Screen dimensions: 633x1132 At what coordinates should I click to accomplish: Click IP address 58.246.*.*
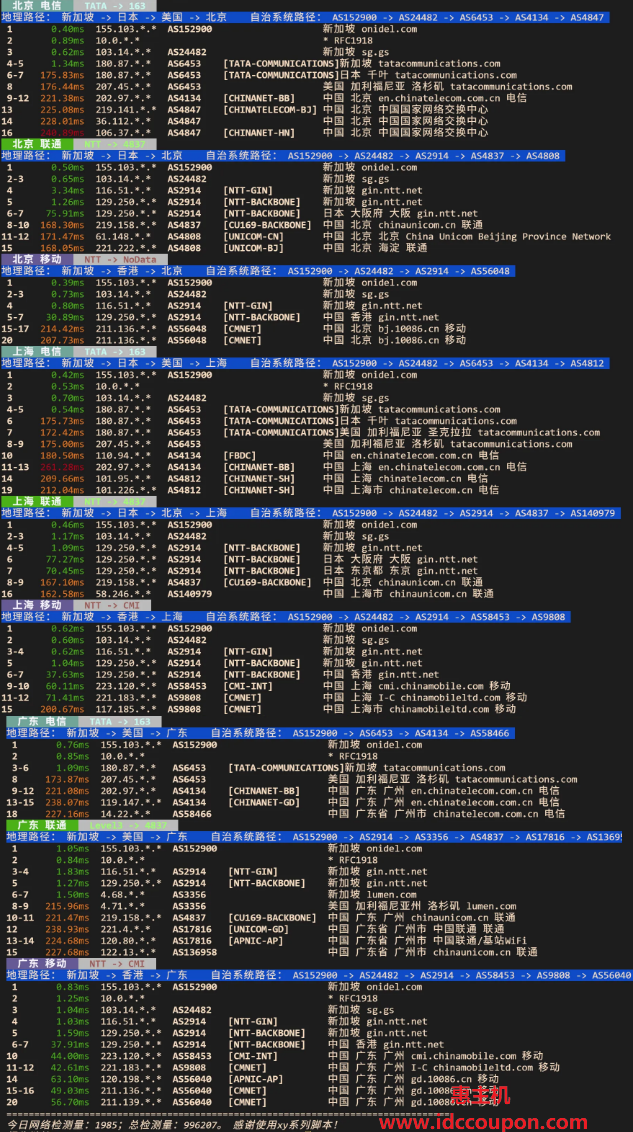coord(123,594)
